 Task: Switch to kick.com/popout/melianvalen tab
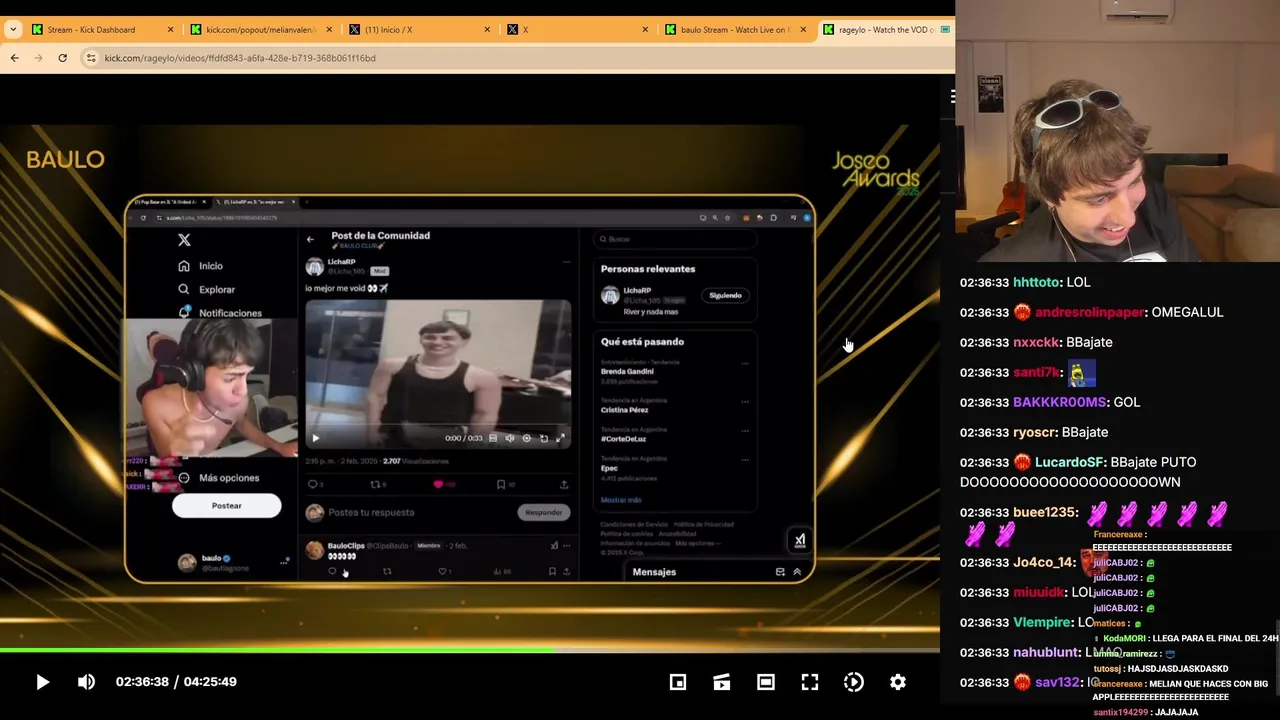pos(260,30)
